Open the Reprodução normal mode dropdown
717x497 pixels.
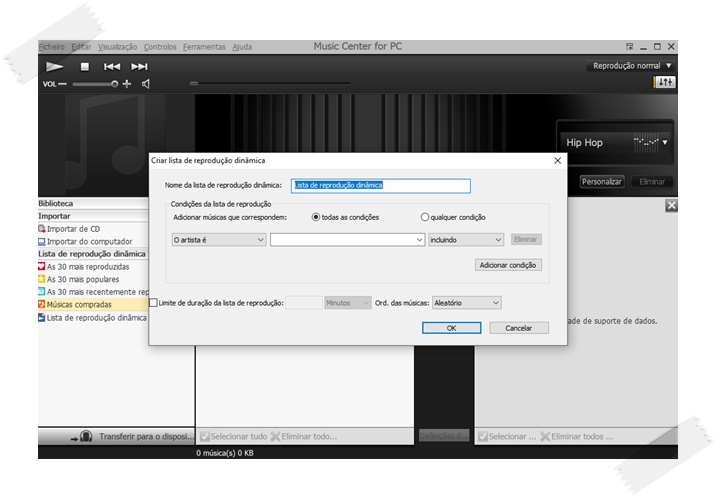tap(631, 66)
